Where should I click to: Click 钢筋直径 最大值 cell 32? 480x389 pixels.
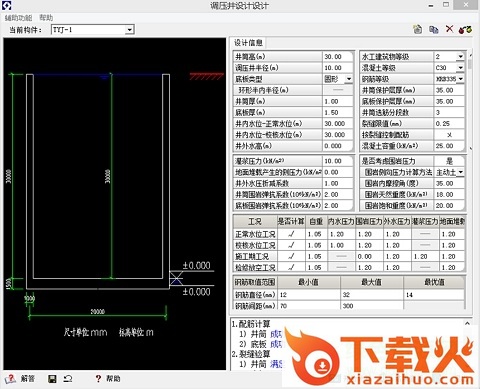[372, 295]
